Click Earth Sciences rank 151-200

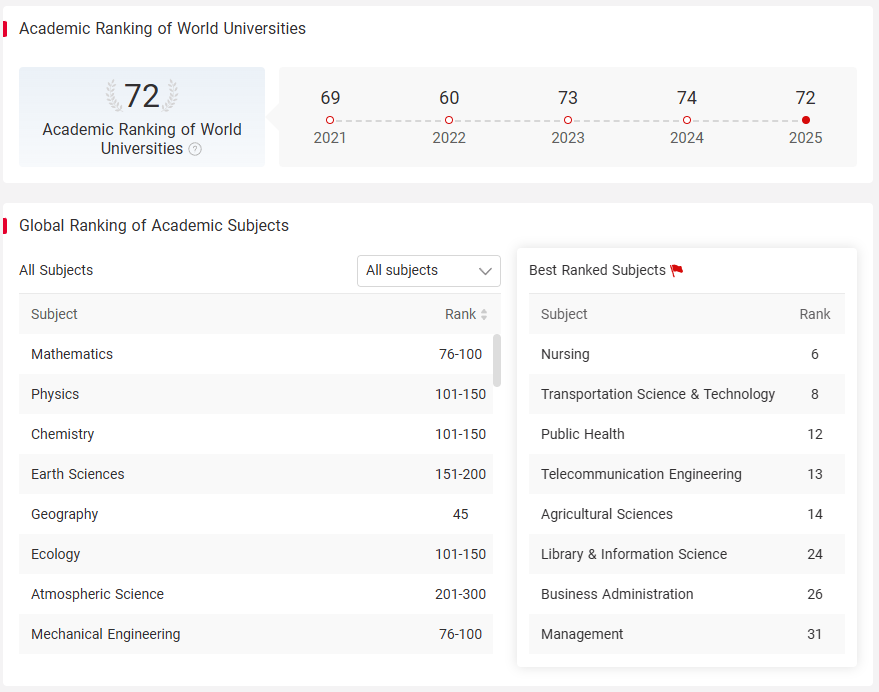(460, 474)
